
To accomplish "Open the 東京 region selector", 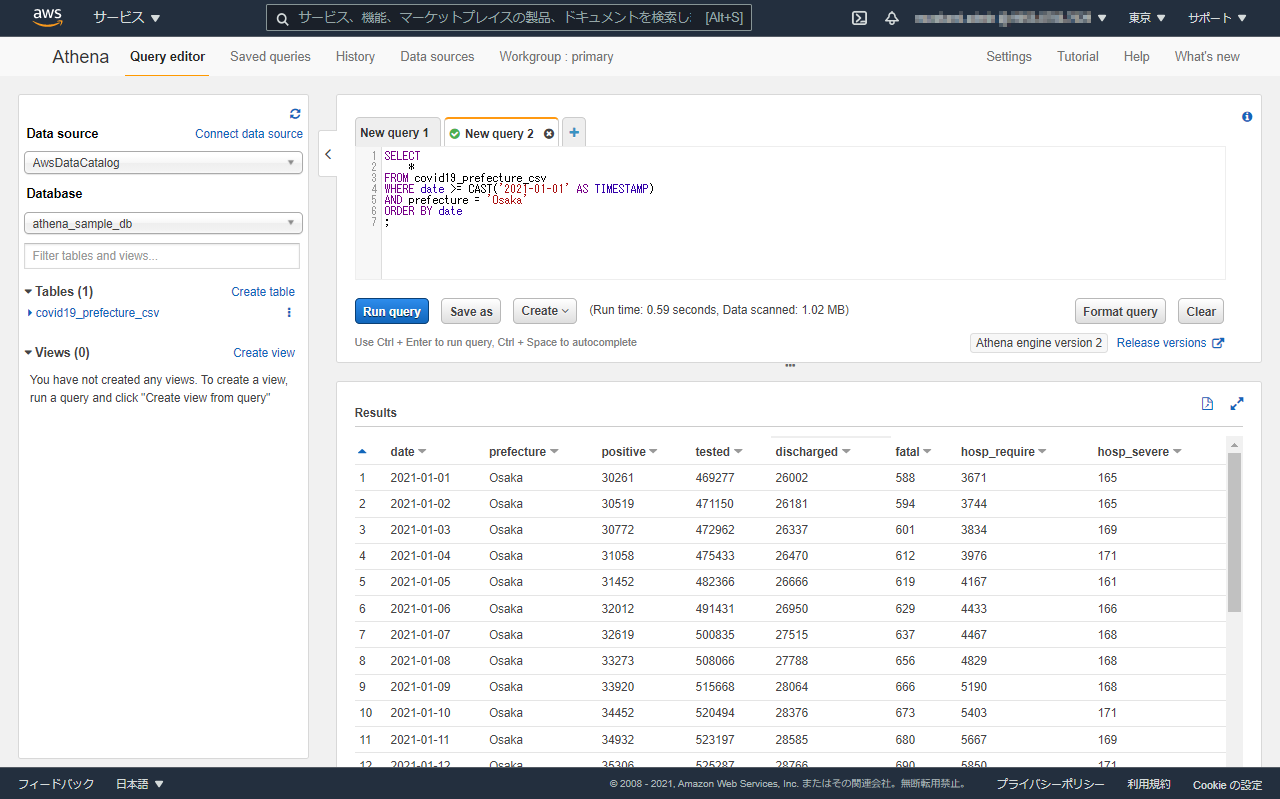I will (1147, 18).
